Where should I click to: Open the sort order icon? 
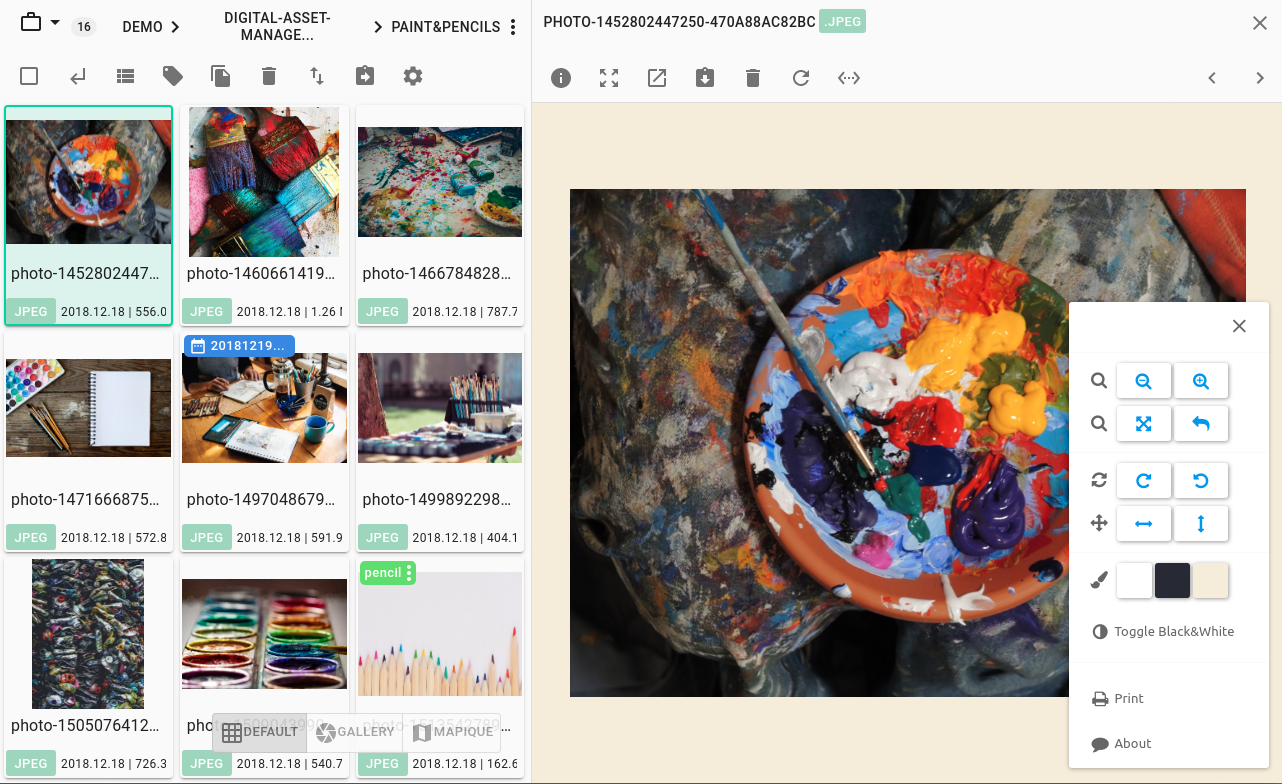pyautogui.click(x=317, y=76)
